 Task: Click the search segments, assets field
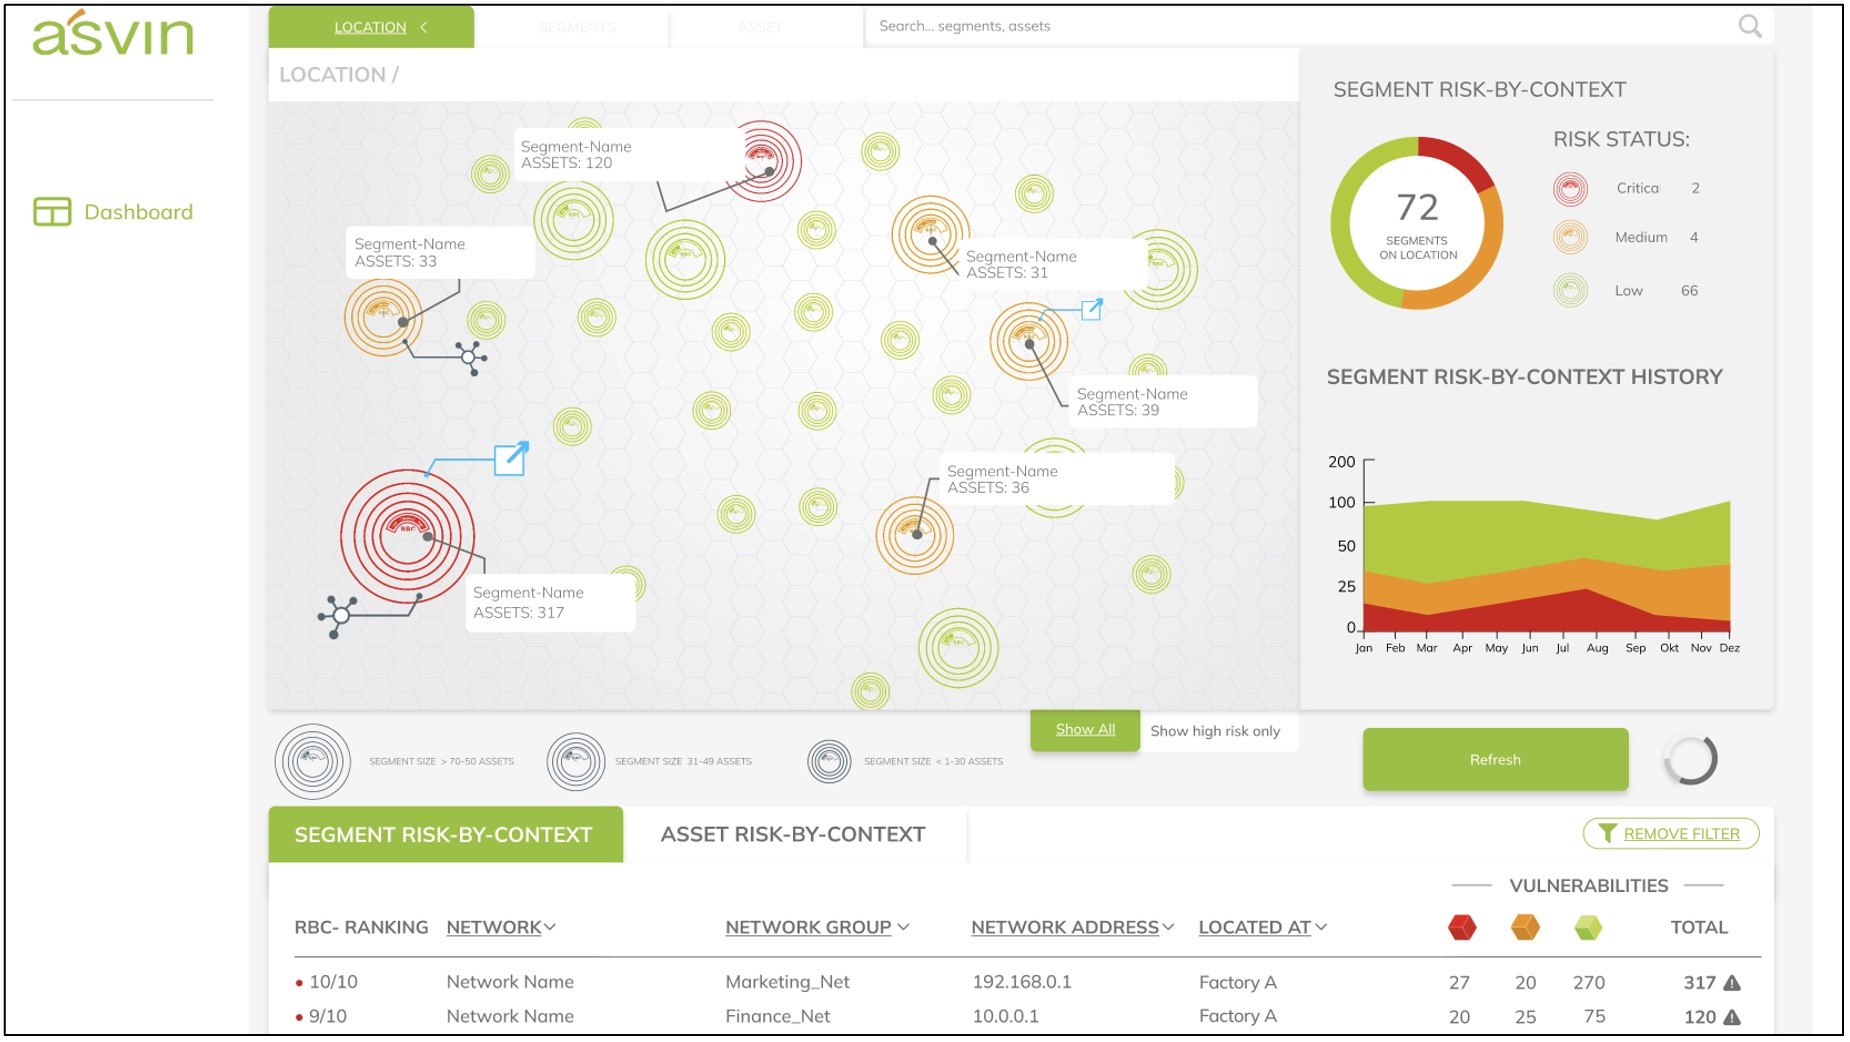(x=1300, y=27)
